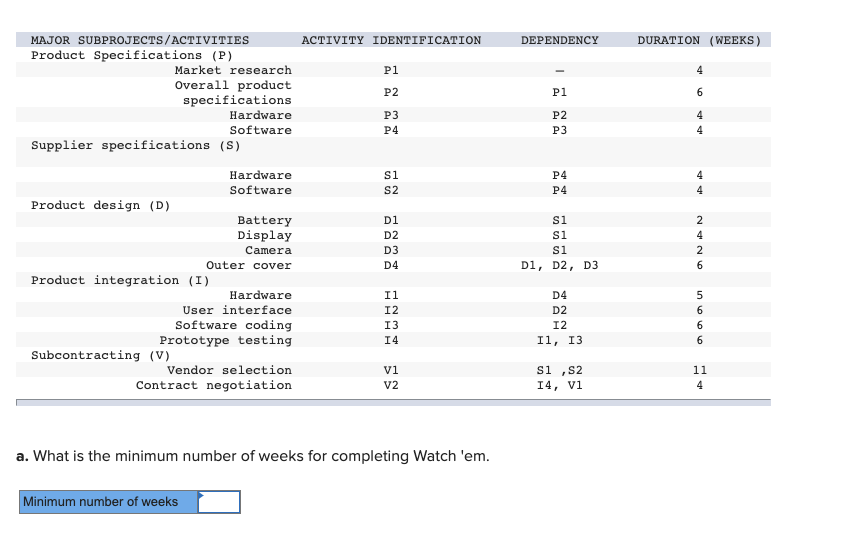Click the activity ID 'D4'
This screenshot has height=541, width=853.
click(391, 265)
